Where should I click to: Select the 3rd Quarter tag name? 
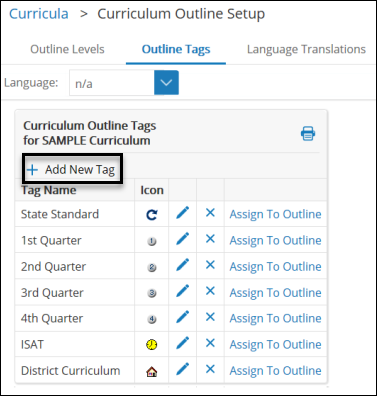tap(52, 293)
